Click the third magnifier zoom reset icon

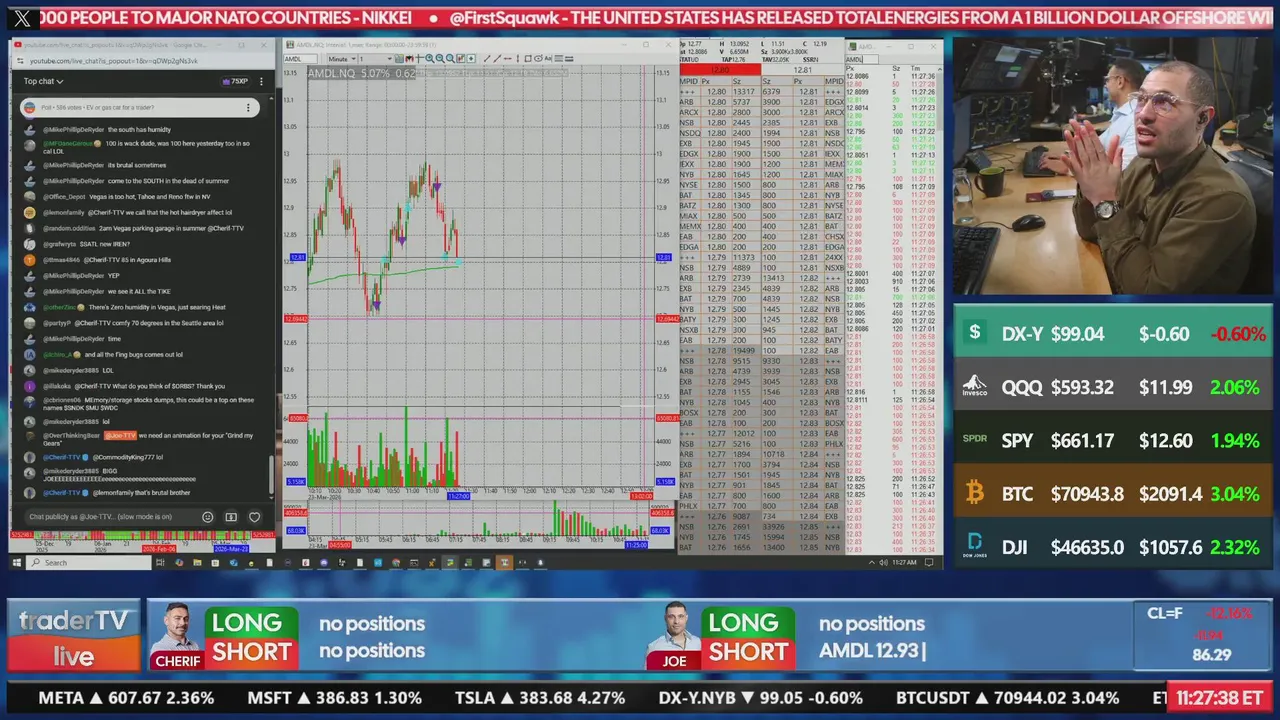coord(450,59)
